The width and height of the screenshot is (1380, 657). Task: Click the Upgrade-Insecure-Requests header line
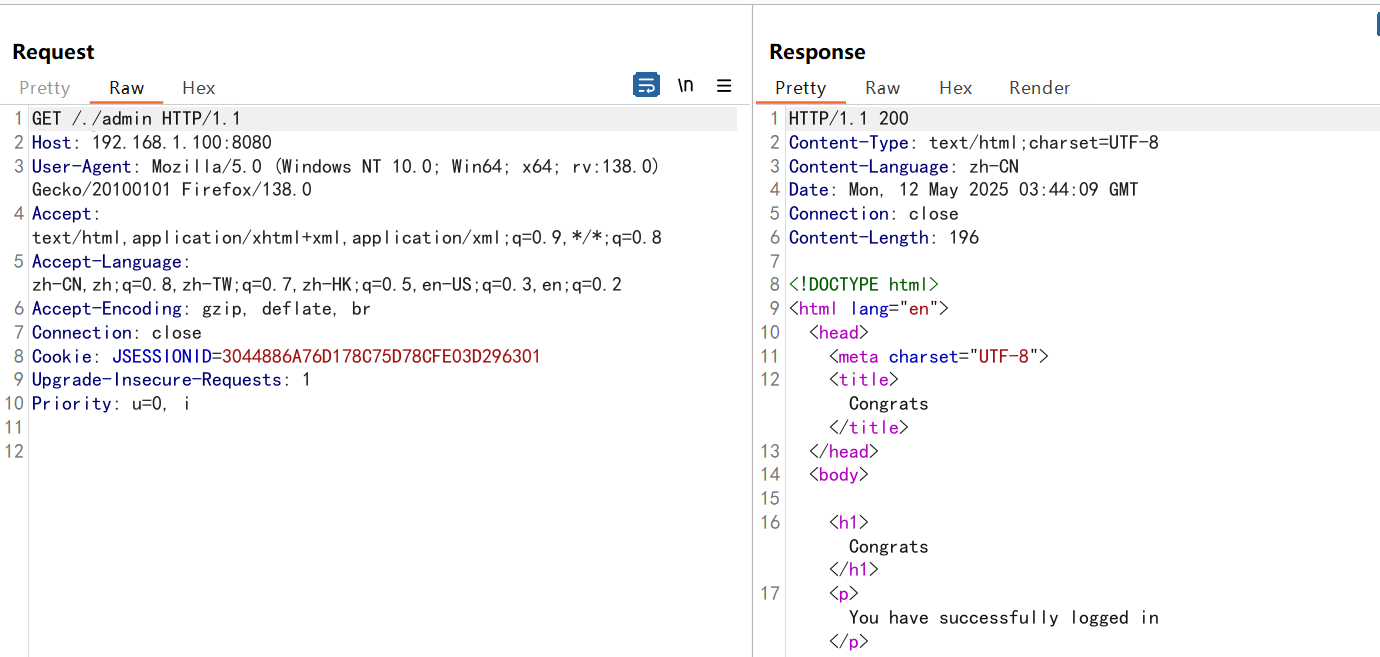[171, 380]
